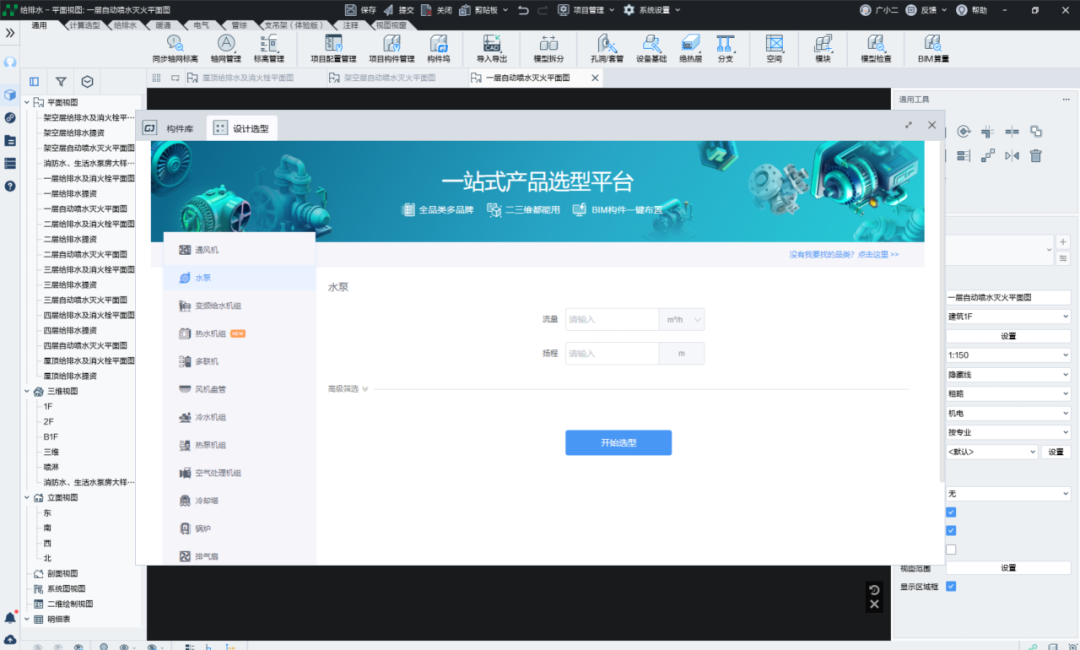This screenshot has height=650, width=1080.
Task: Click the rotate icon in 通用工具 panel
Action: [964, 131]
